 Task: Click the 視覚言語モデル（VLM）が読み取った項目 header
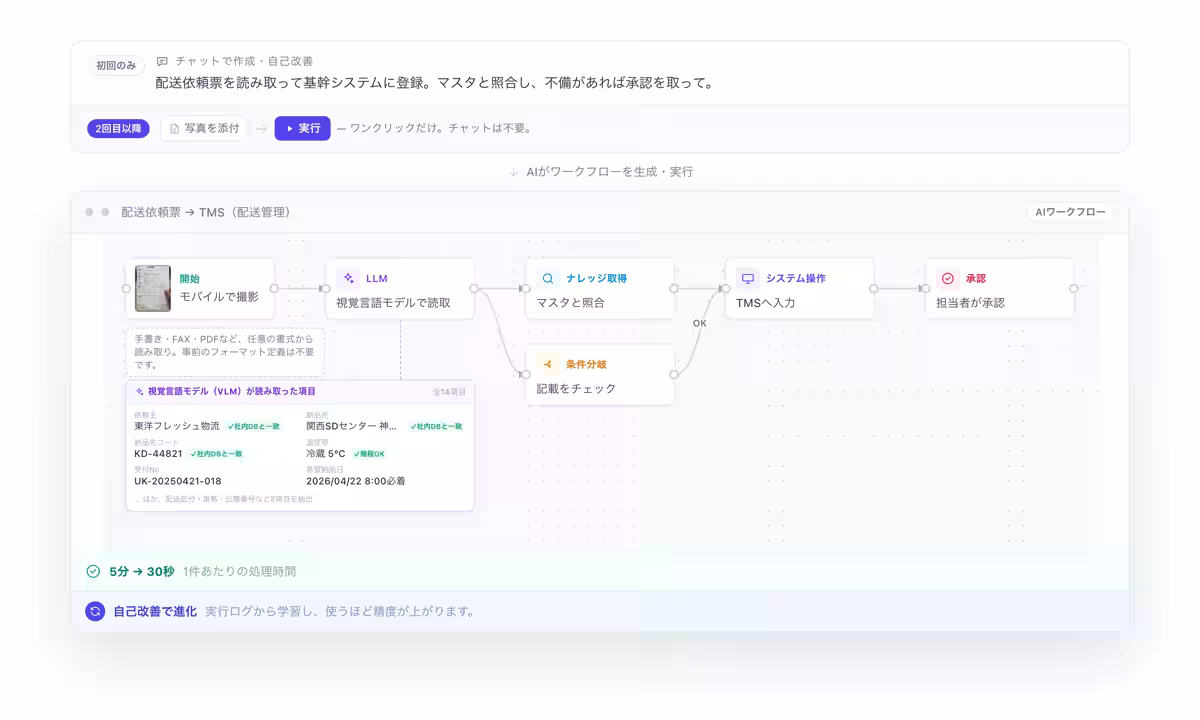point(231,392)
